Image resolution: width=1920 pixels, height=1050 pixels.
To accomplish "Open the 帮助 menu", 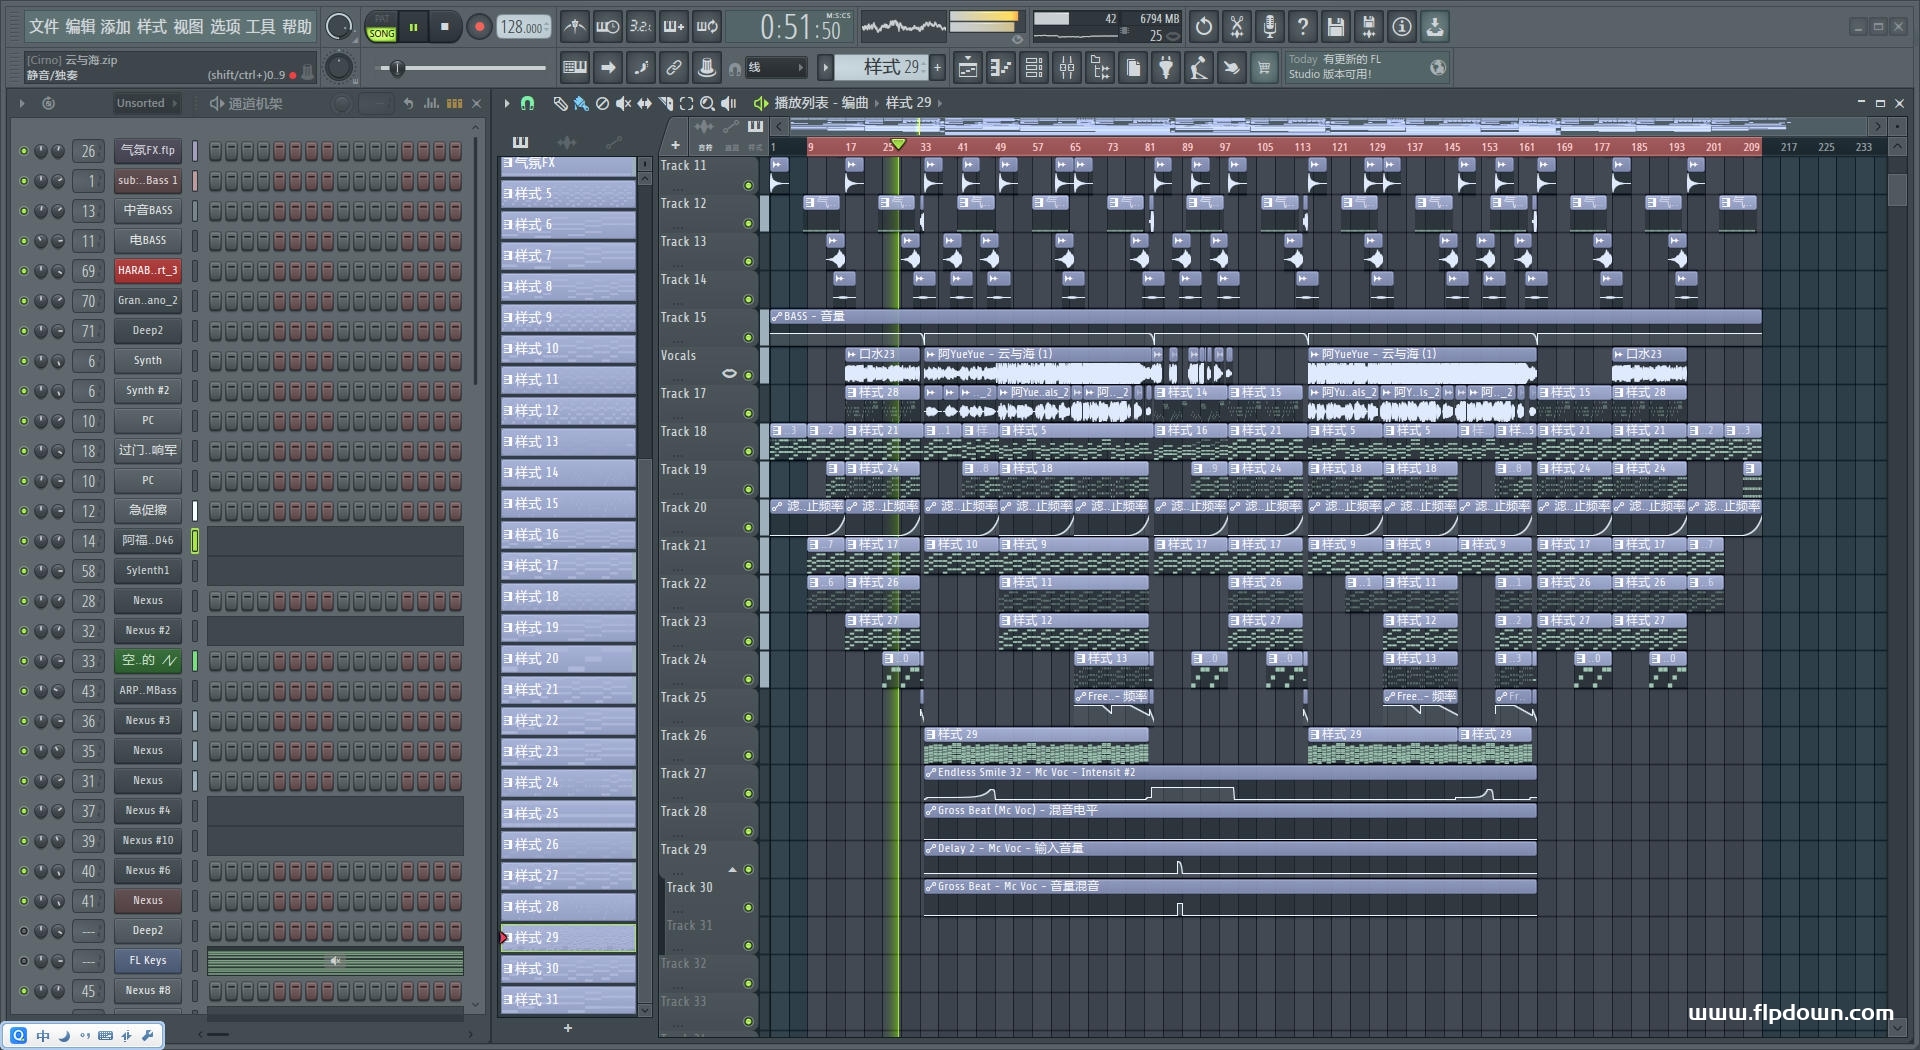I will 297,27.
